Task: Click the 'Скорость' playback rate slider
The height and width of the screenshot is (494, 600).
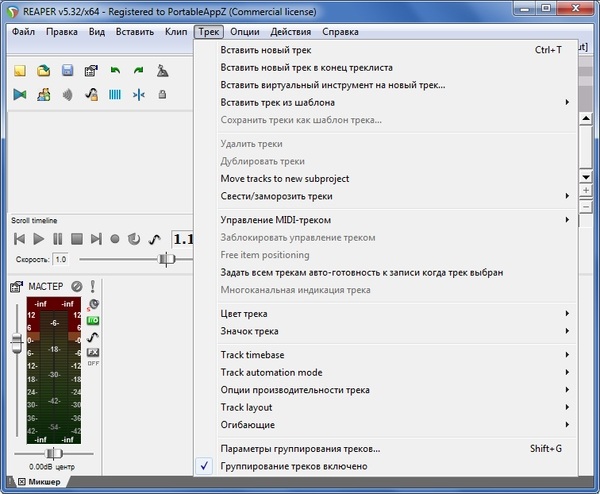Action: (x=167, y=259)
